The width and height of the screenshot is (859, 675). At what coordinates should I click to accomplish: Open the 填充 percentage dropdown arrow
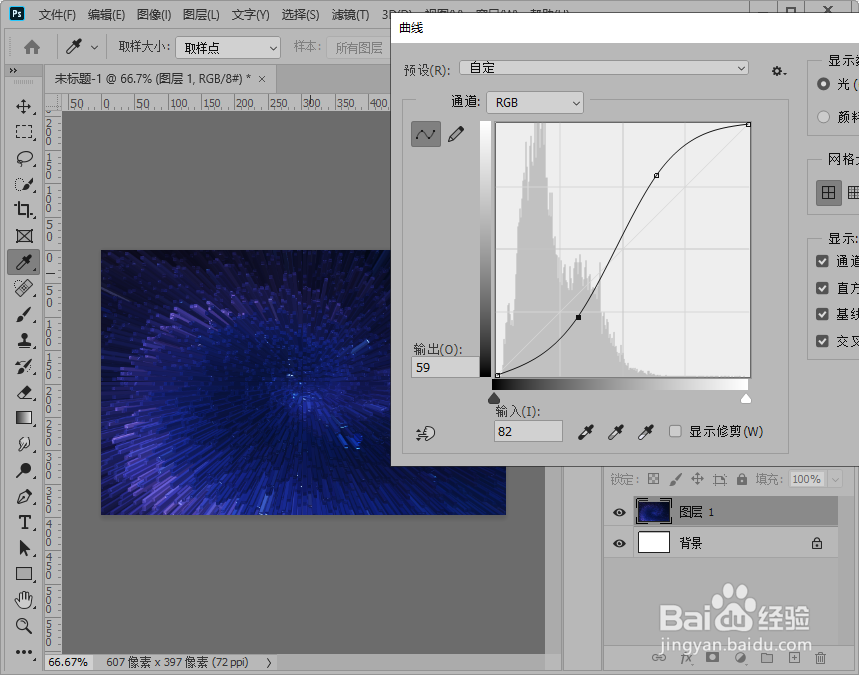pyautogui.click(x=835, y=479)
